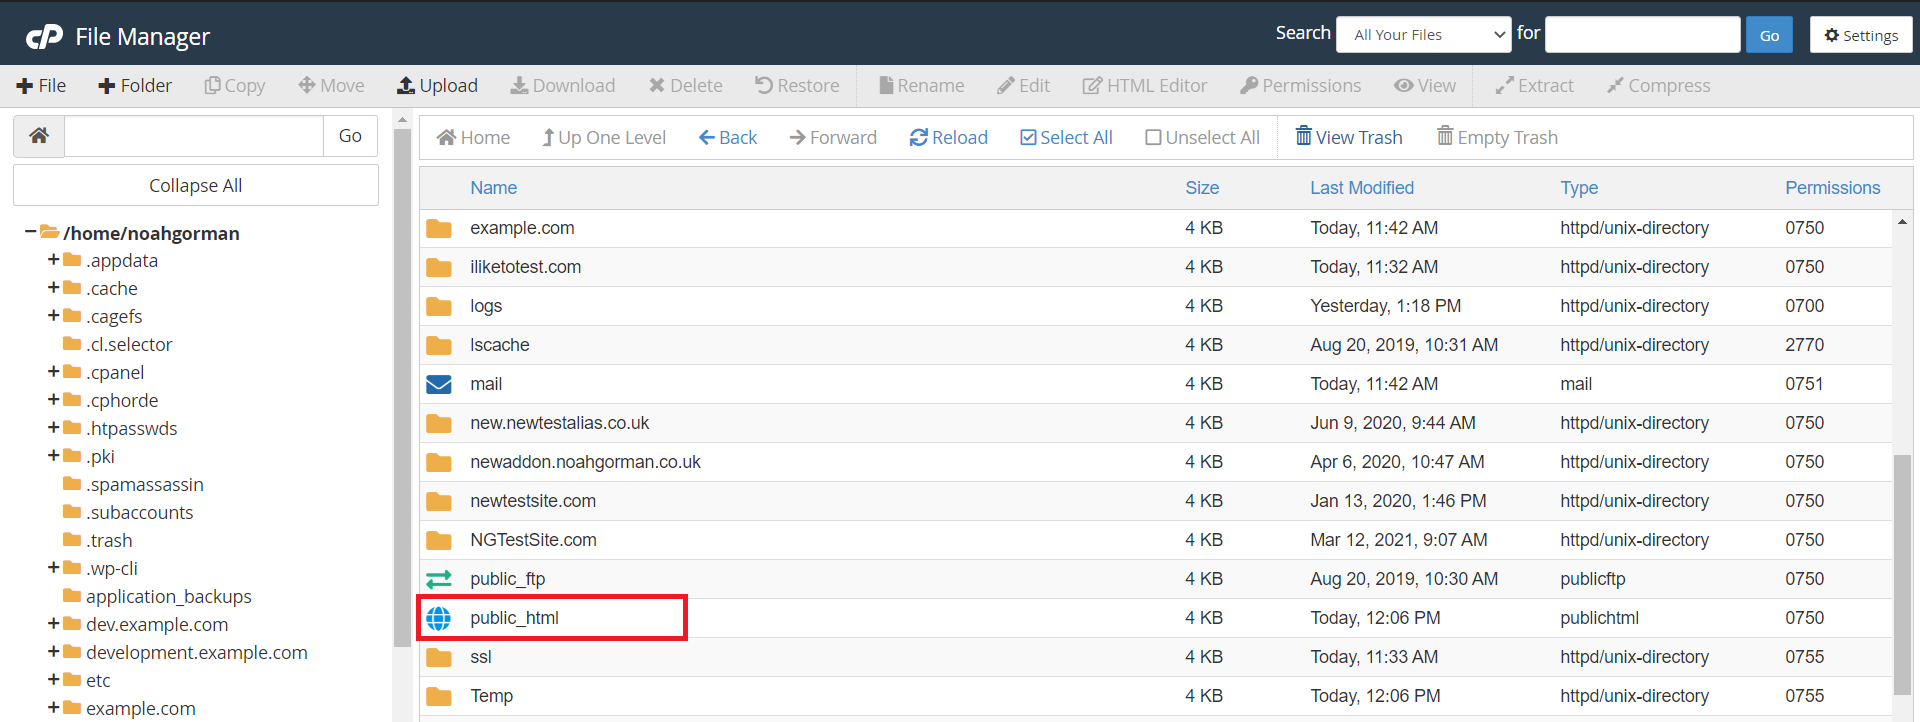The width and height of the screenshot is (1920, 722).
Task: Click the search text input field
Action: pyautogui.click(x=1642, y=35)
